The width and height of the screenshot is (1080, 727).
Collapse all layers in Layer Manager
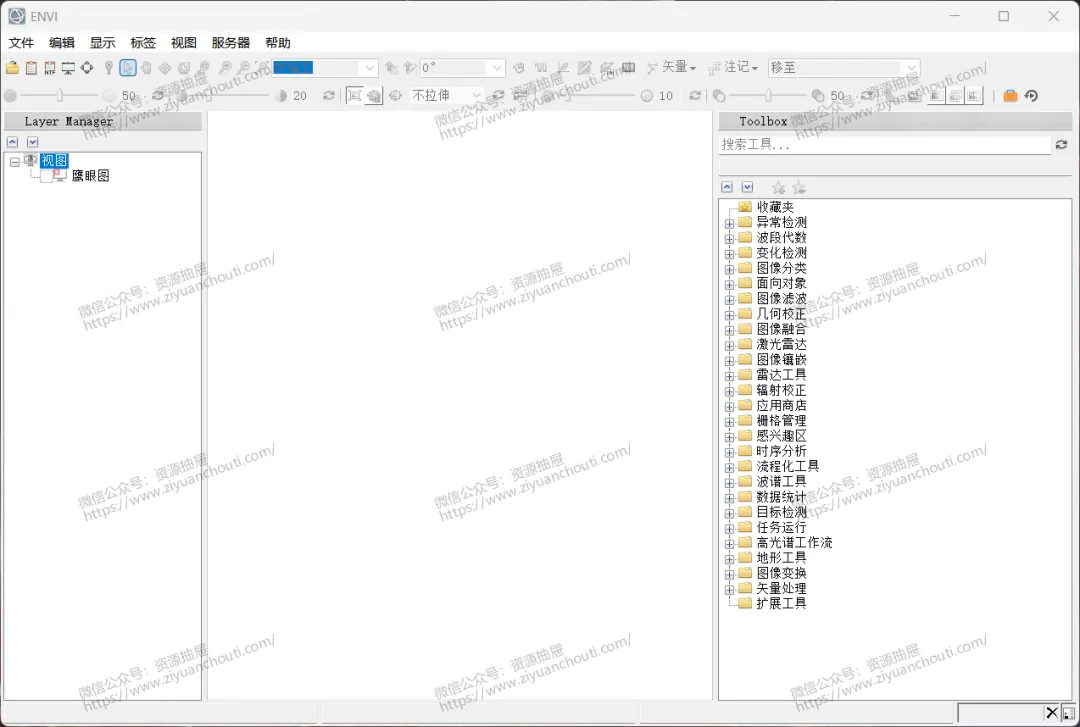[12, 142]
